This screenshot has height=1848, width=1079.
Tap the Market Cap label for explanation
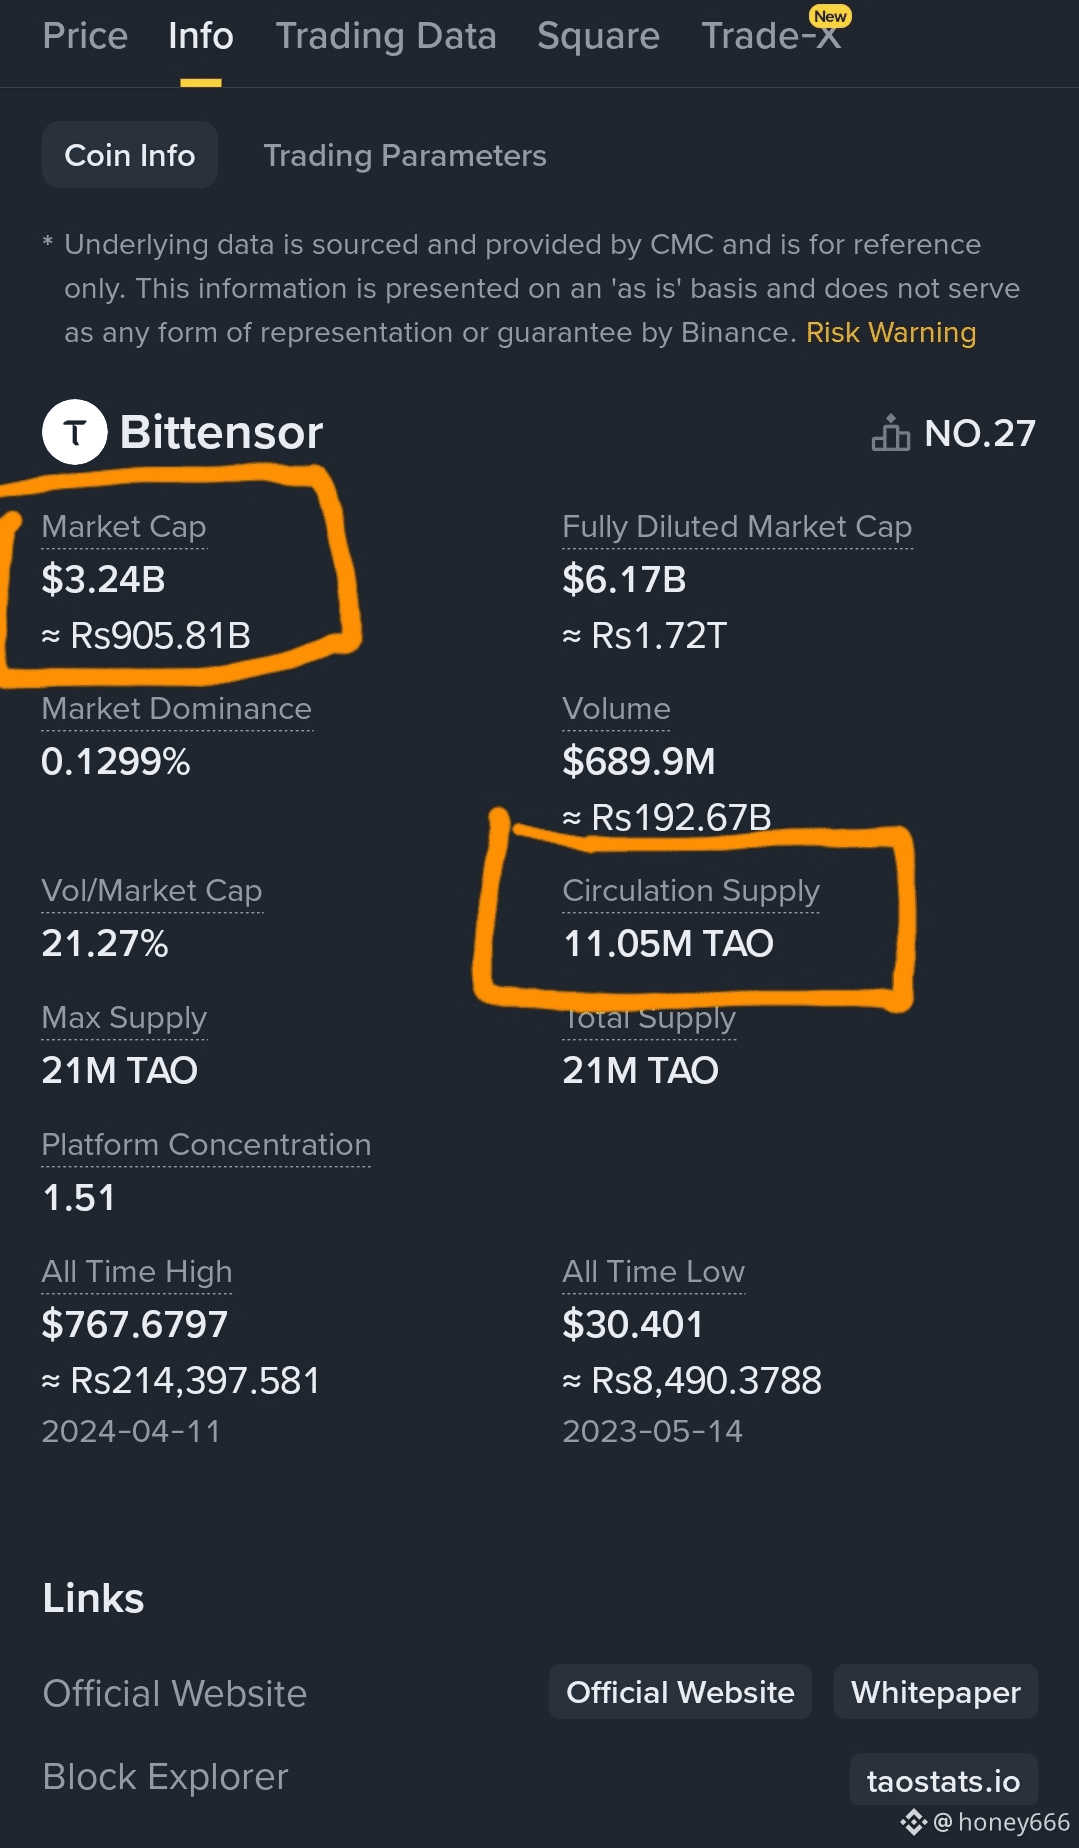[124, 527]
